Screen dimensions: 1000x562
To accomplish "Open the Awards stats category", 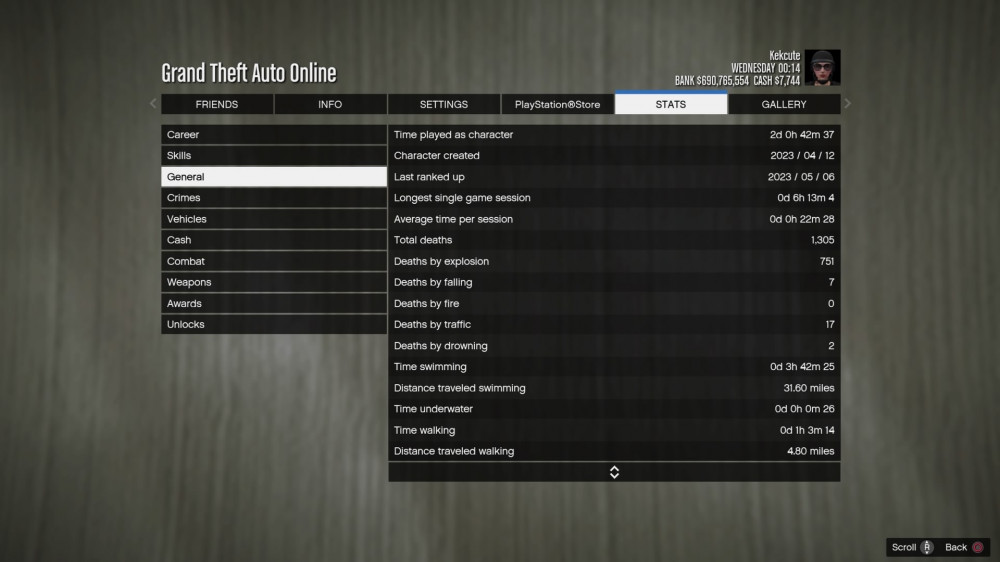I will pyautogui.click(x=274, y=304).
